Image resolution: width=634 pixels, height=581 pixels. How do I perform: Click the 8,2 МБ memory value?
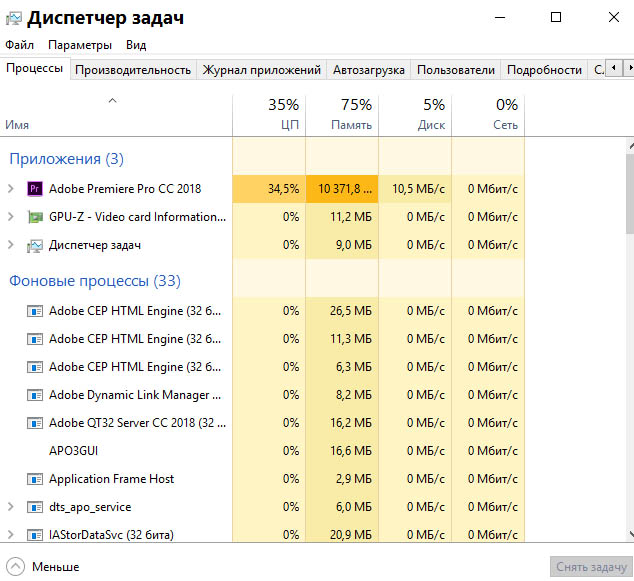tap(354, 395)
